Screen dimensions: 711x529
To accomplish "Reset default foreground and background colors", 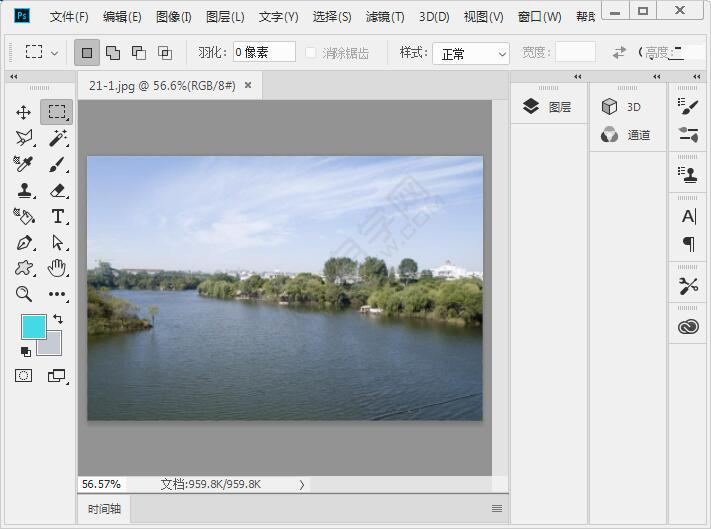I will coord(26,351).
